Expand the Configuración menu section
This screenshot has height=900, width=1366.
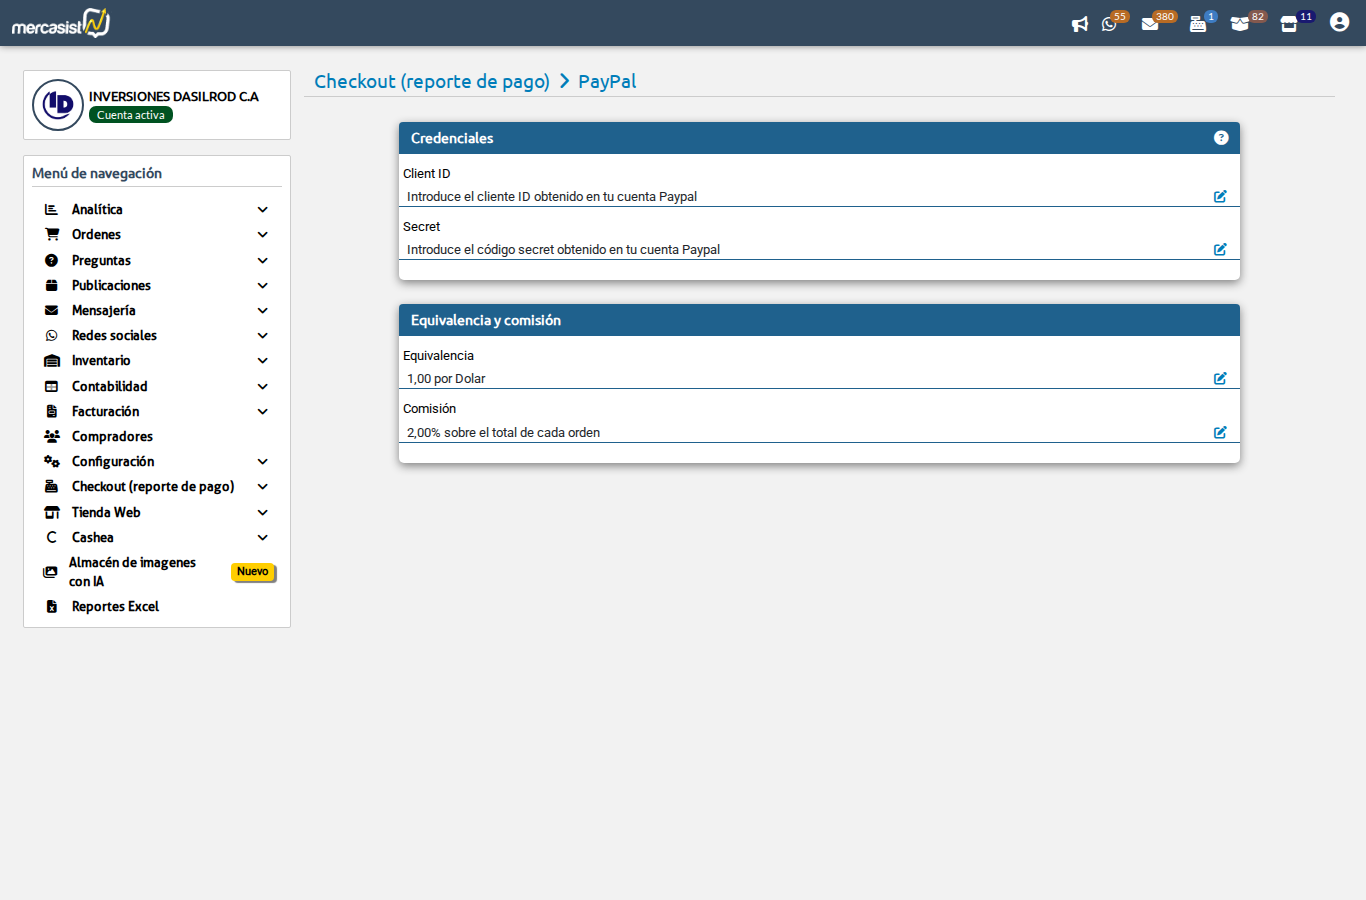coord(262,461)
